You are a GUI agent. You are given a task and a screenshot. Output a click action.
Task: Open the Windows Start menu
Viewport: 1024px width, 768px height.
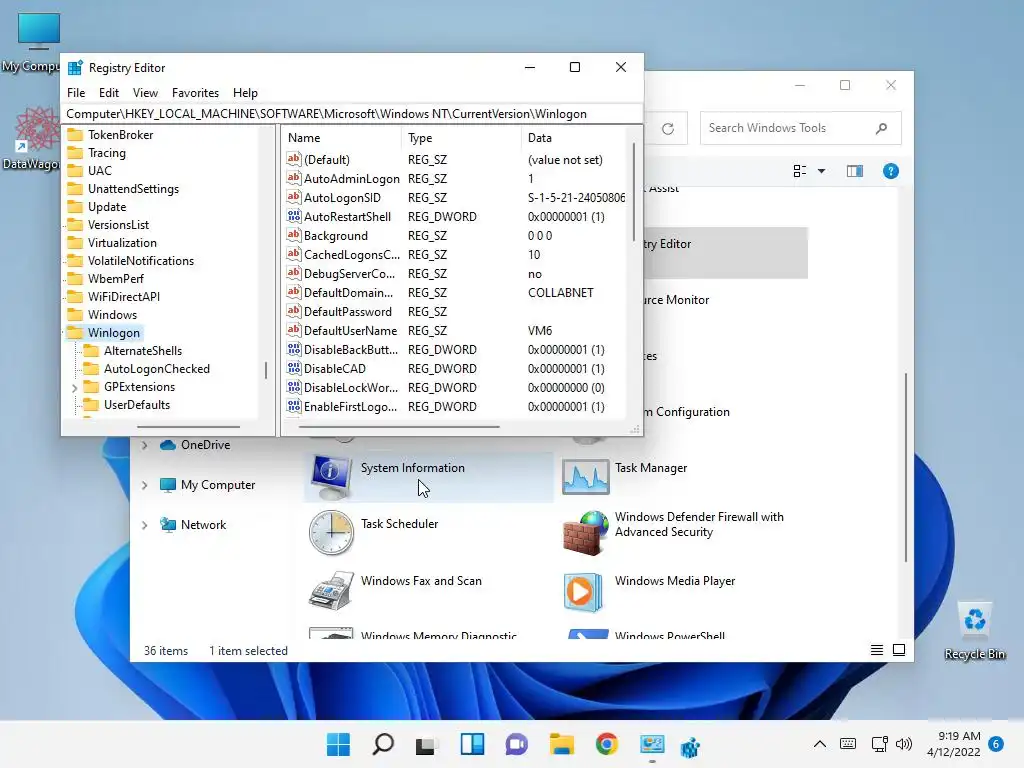pos(338,744)
